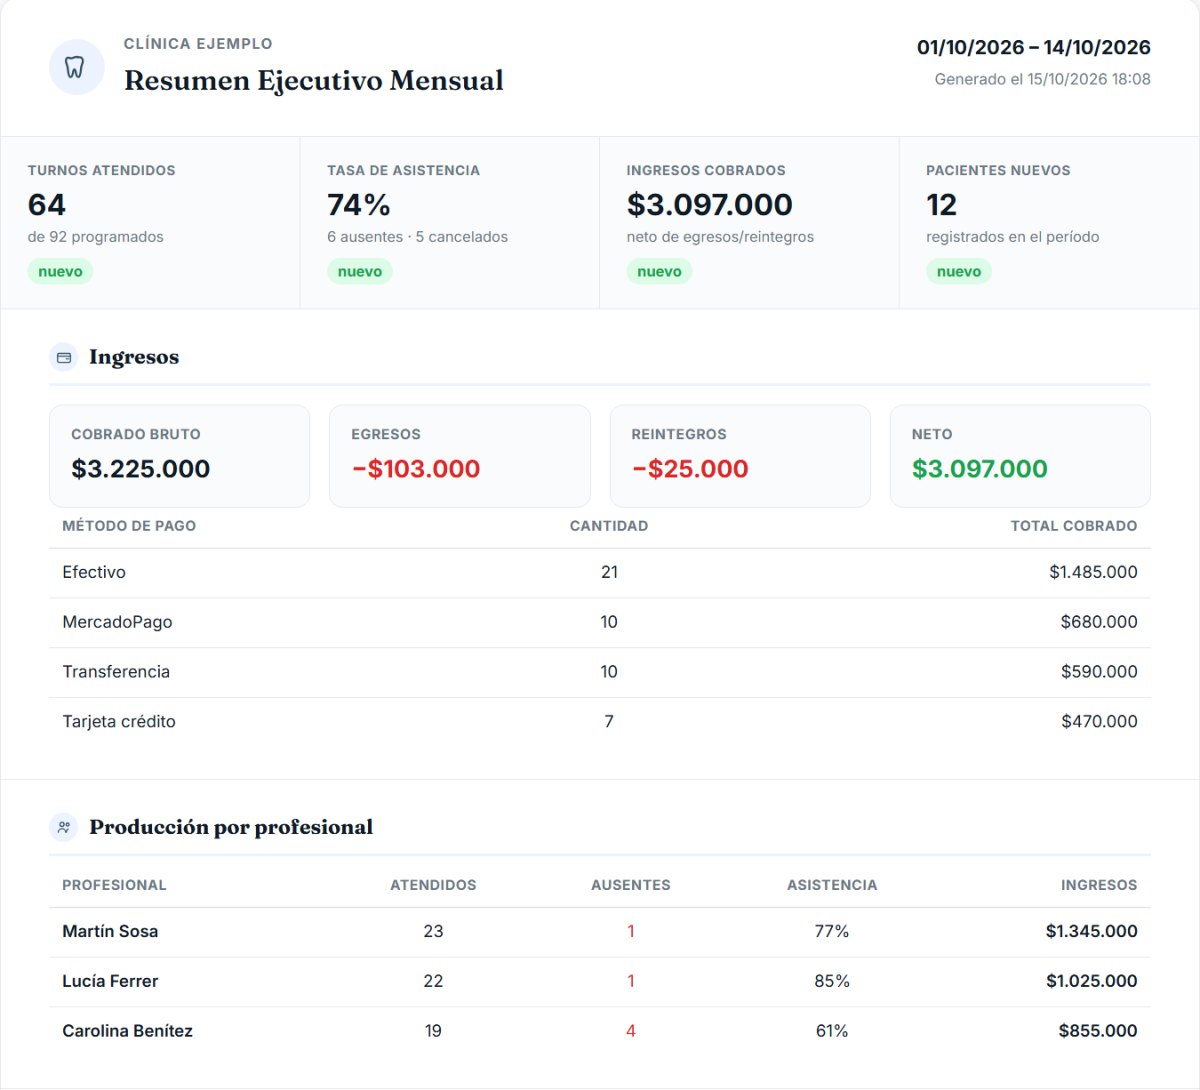The height and width of the screenshot is (1090, 1200).
Task: Click Carolina Benítez's 19 attended count
Action: [x=433, y=1031]
